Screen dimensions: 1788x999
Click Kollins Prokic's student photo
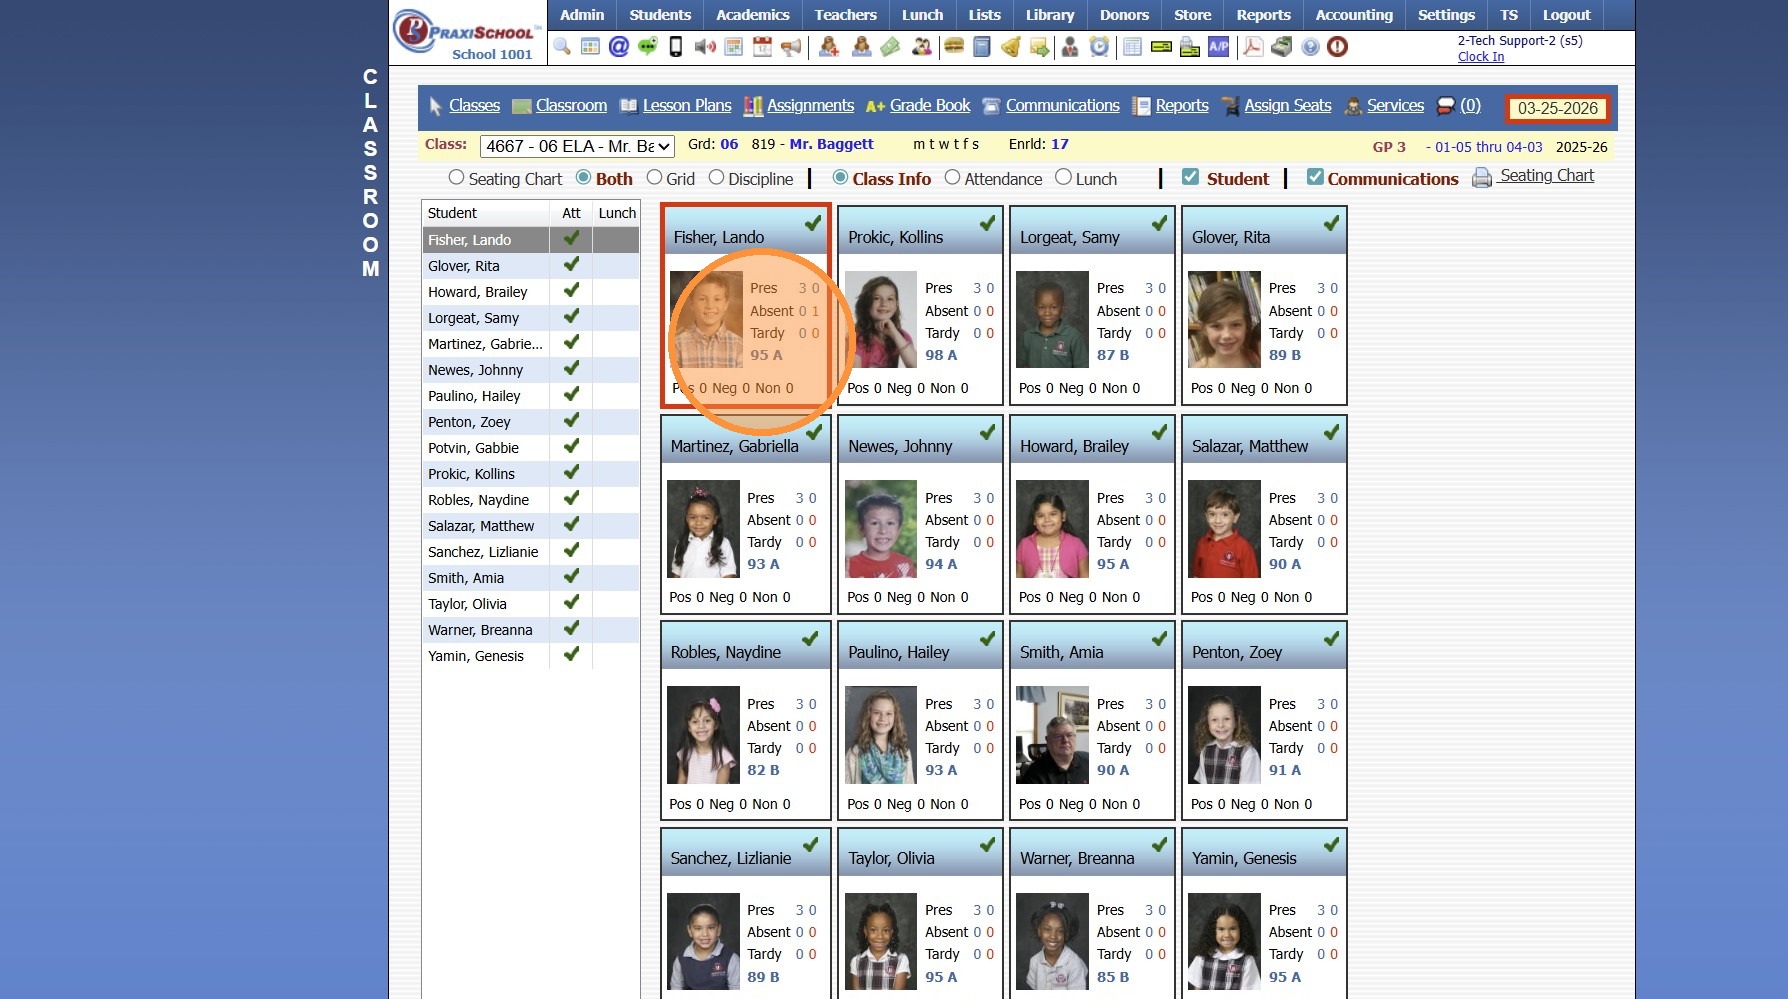click(x=881, y=319)
